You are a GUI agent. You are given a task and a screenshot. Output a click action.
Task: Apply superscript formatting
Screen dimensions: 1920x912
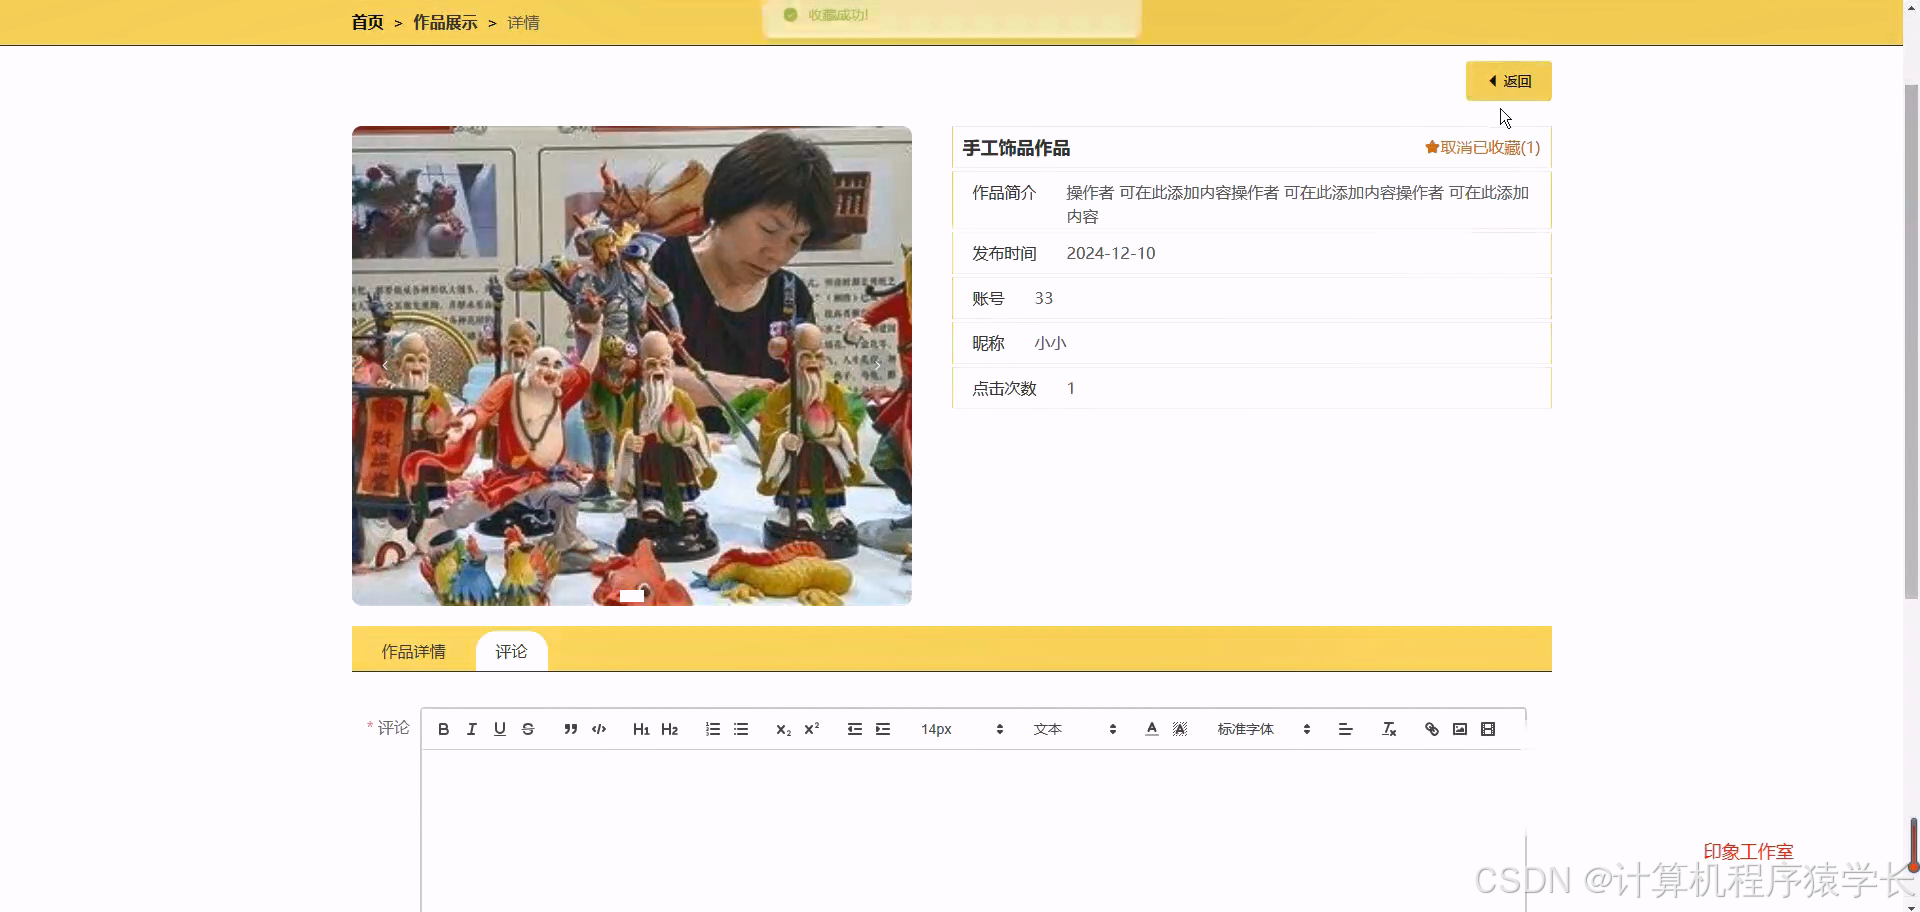810,729
